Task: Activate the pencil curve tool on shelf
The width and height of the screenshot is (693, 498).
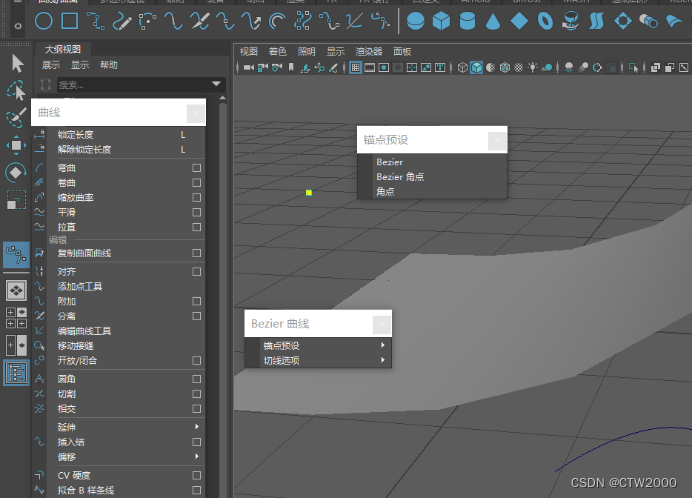Action: [122, 21]
